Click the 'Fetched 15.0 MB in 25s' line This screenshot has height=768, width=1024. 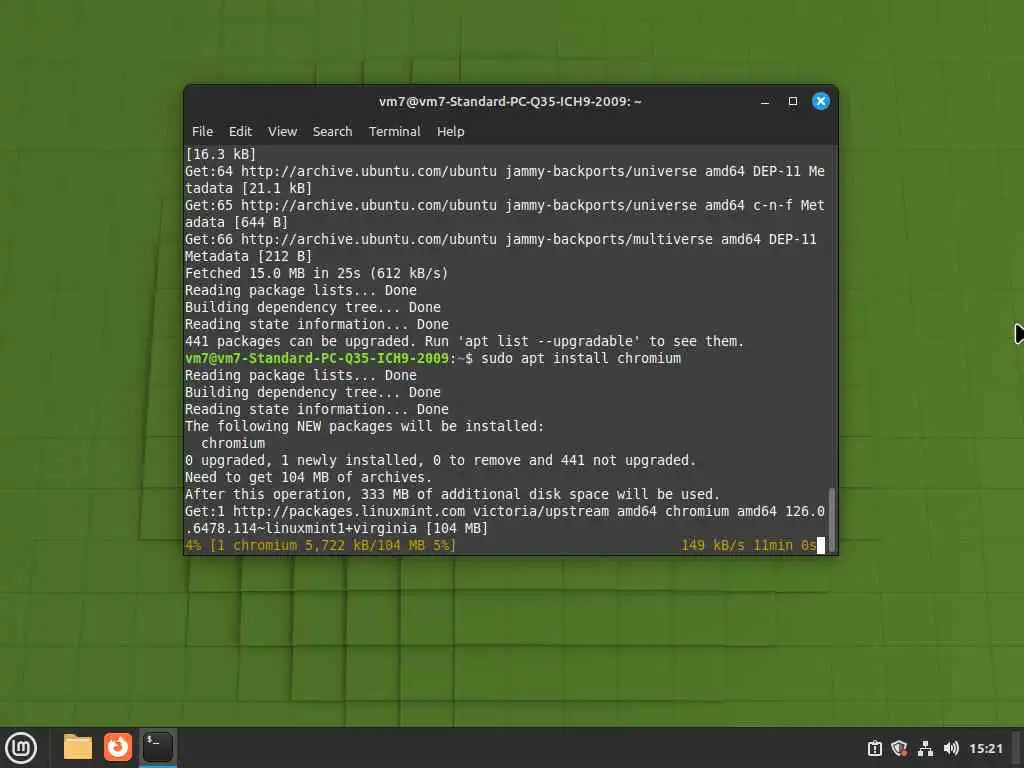tap(317, 273)
